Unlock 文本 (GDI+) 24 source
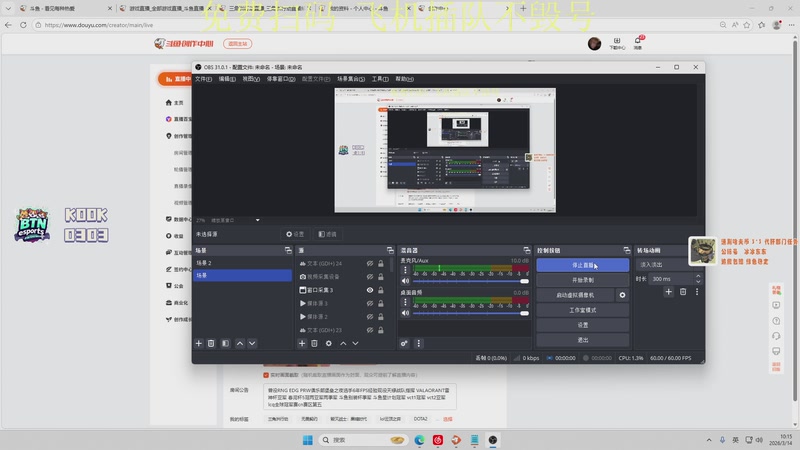Viewport: 800px width, 450px height. point(381,263)
